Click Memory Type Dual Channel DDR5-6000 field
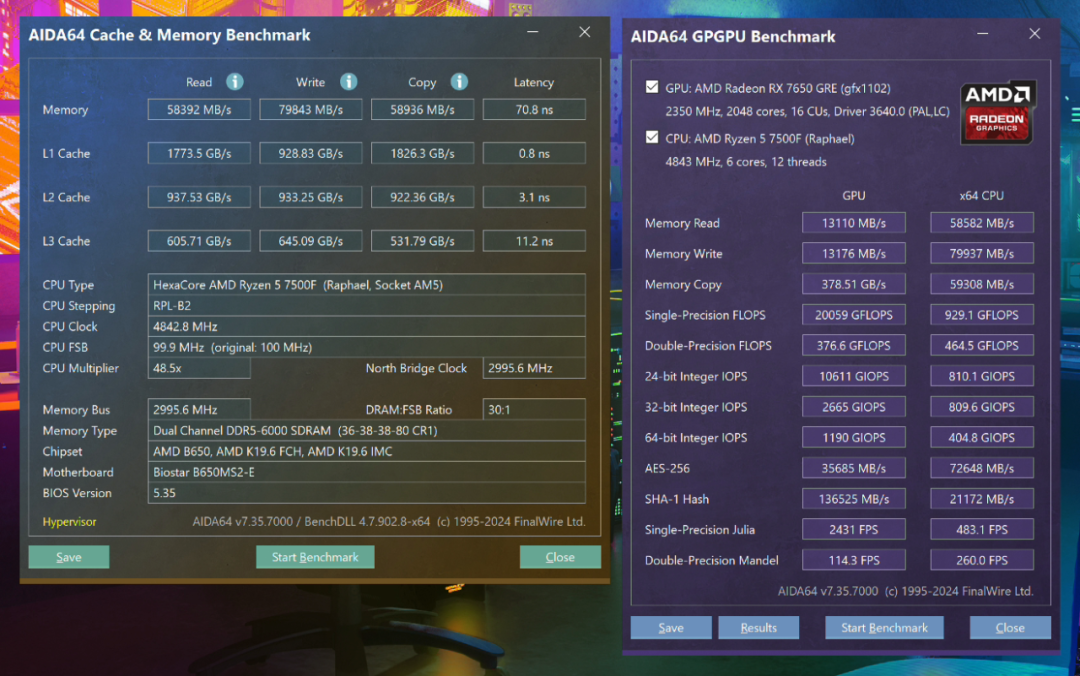Viewport: 1080px width, 676px height. [366, 431]
